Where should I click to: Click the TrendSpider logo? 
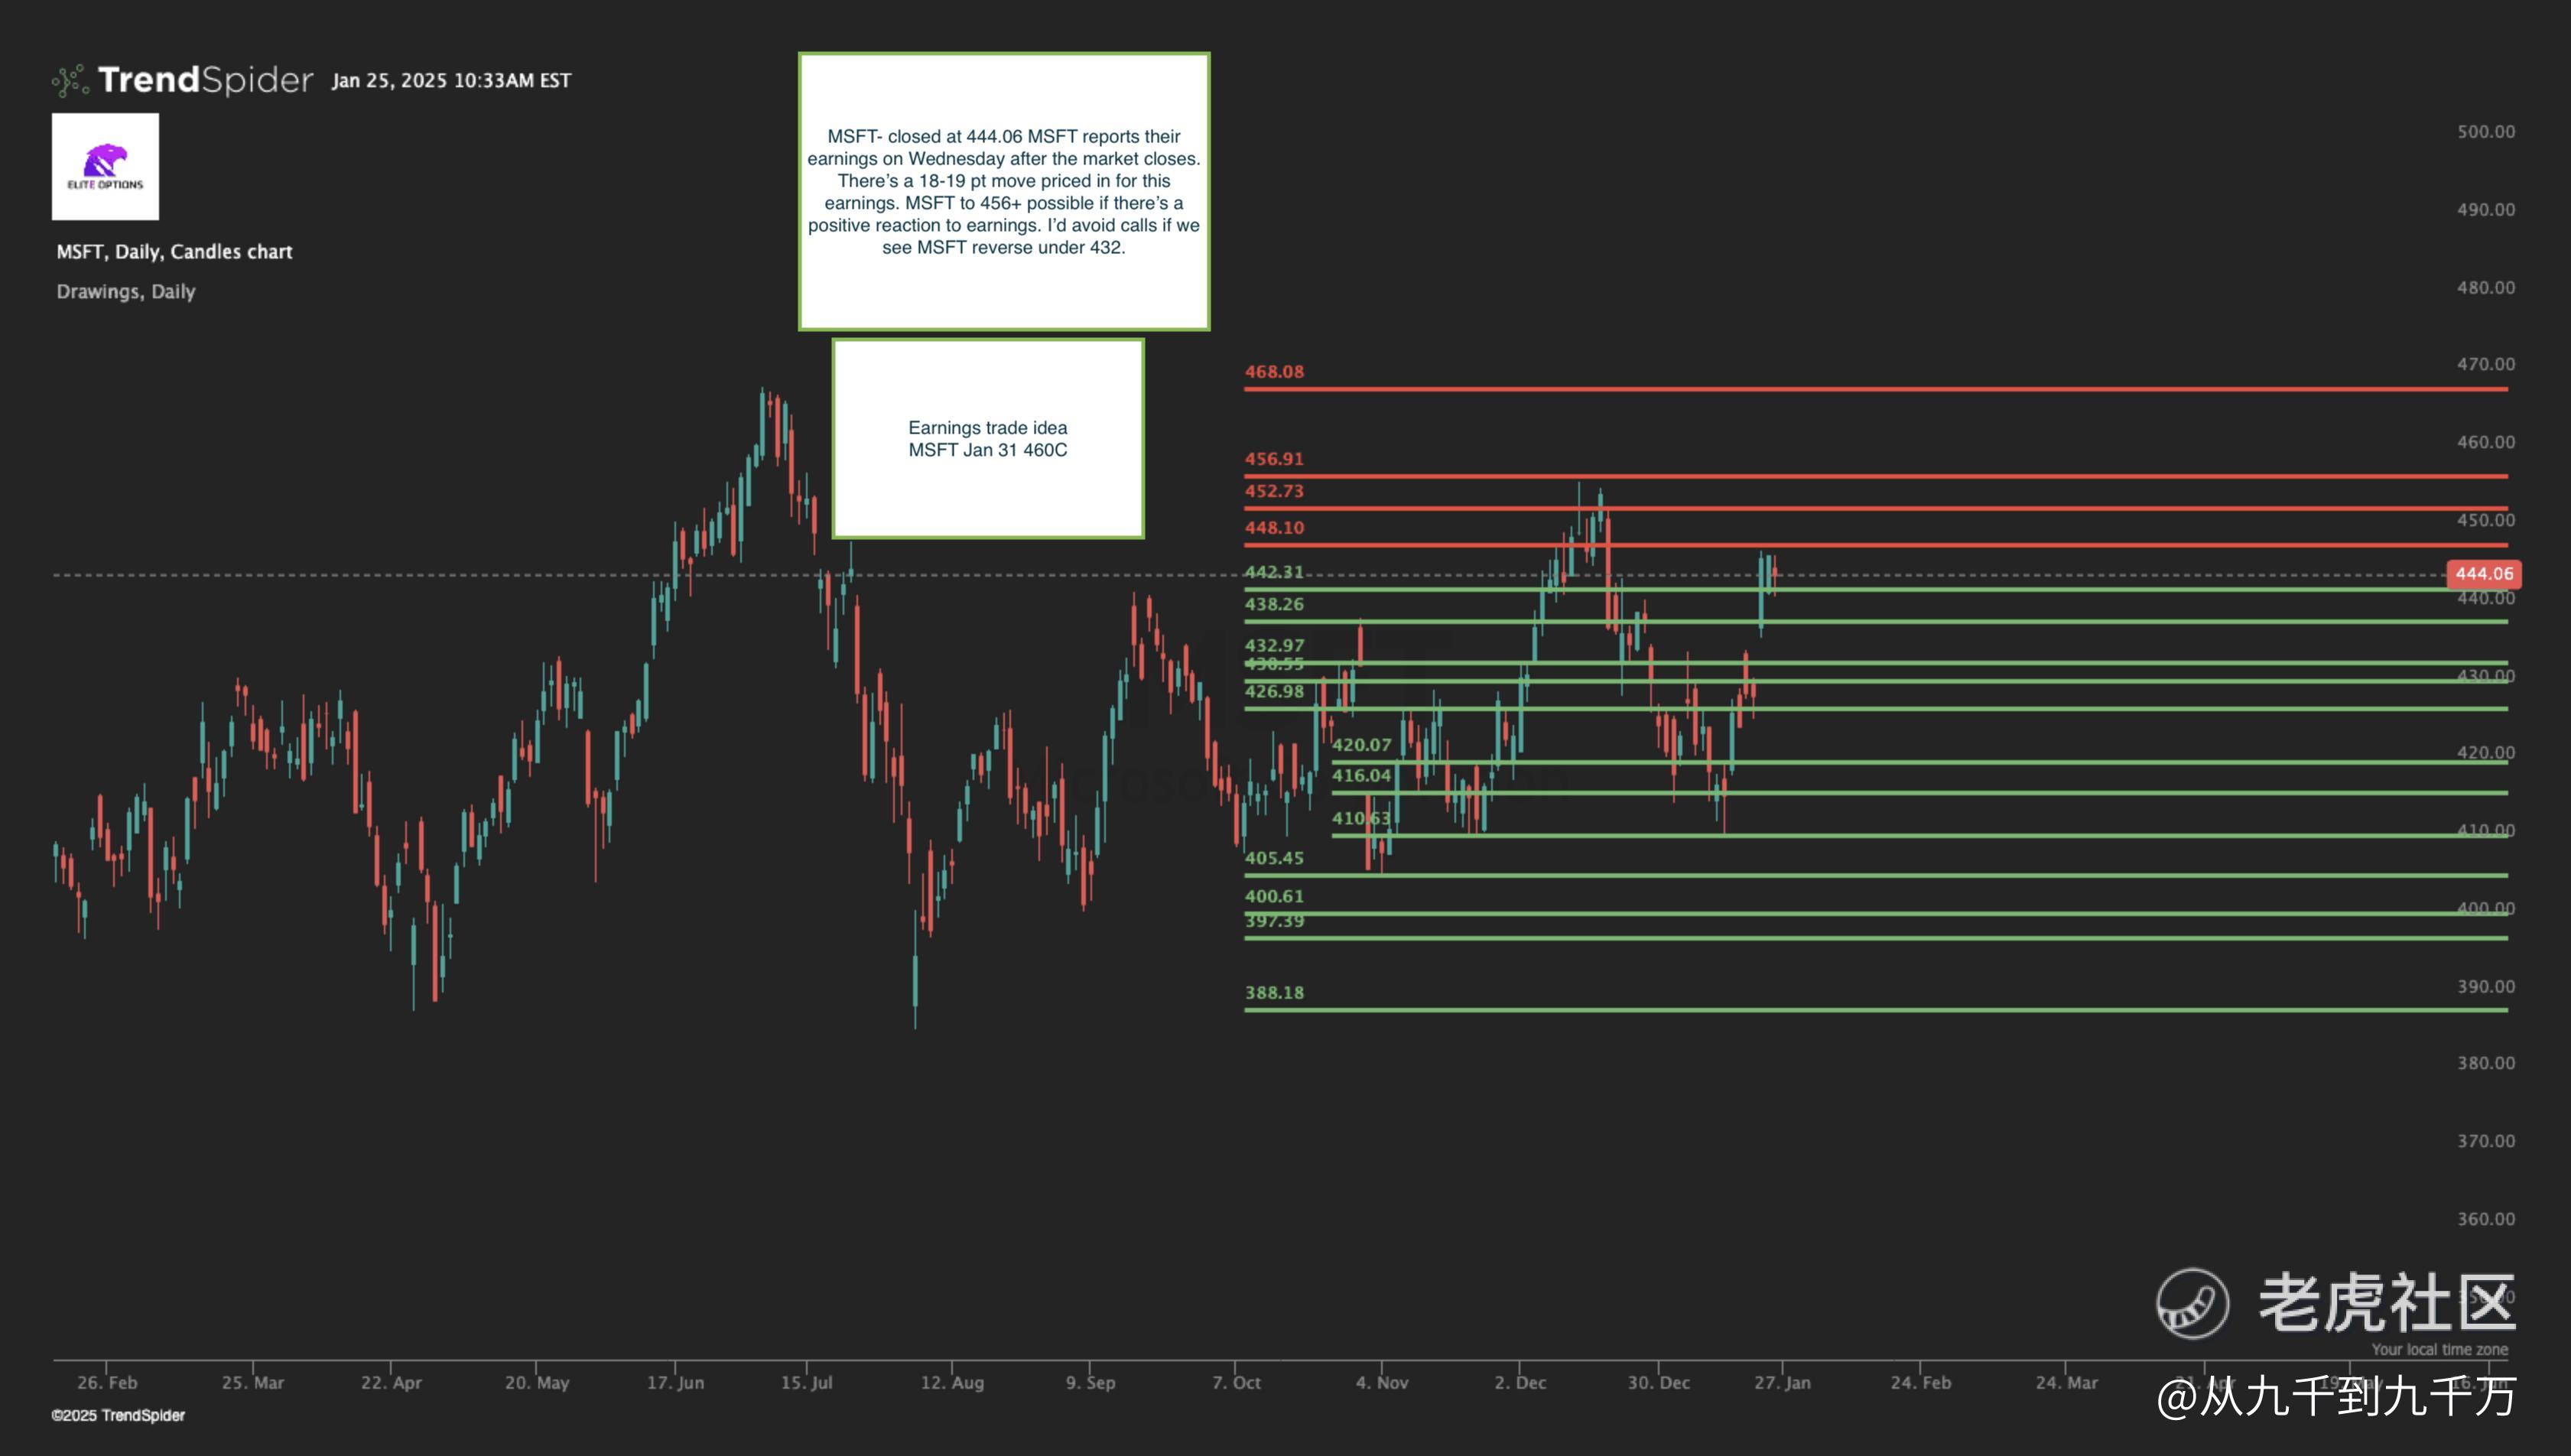[x=183, y=80]
